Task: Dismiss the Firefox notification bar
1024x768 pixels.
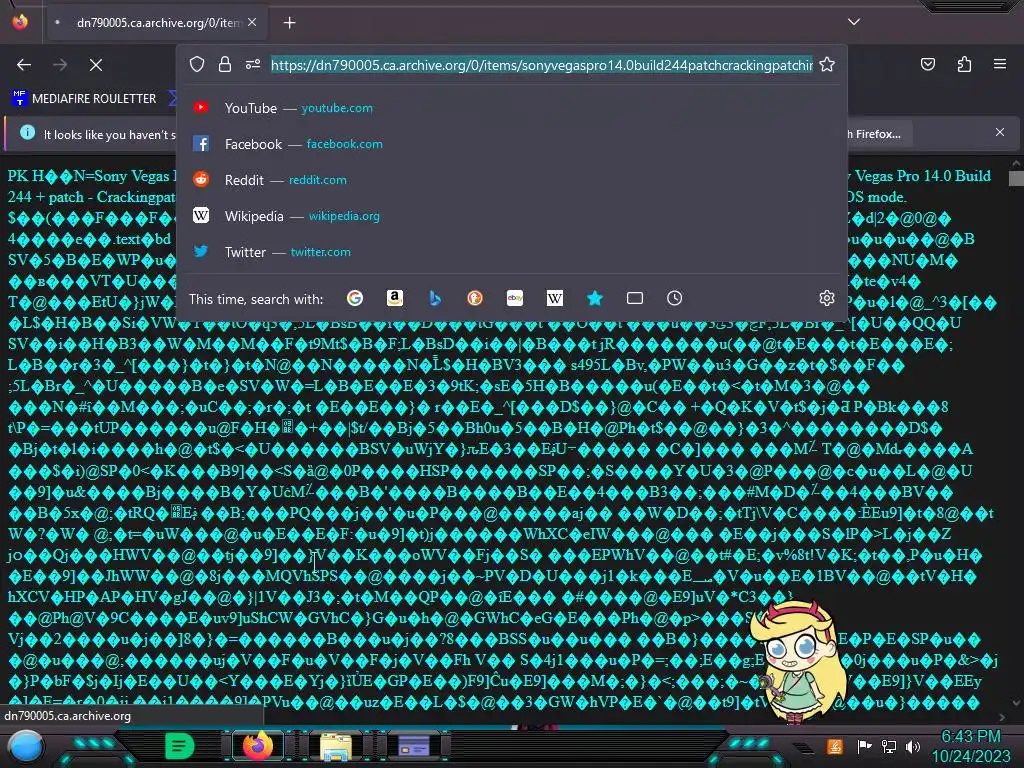Action: [x=1000, y=133]
